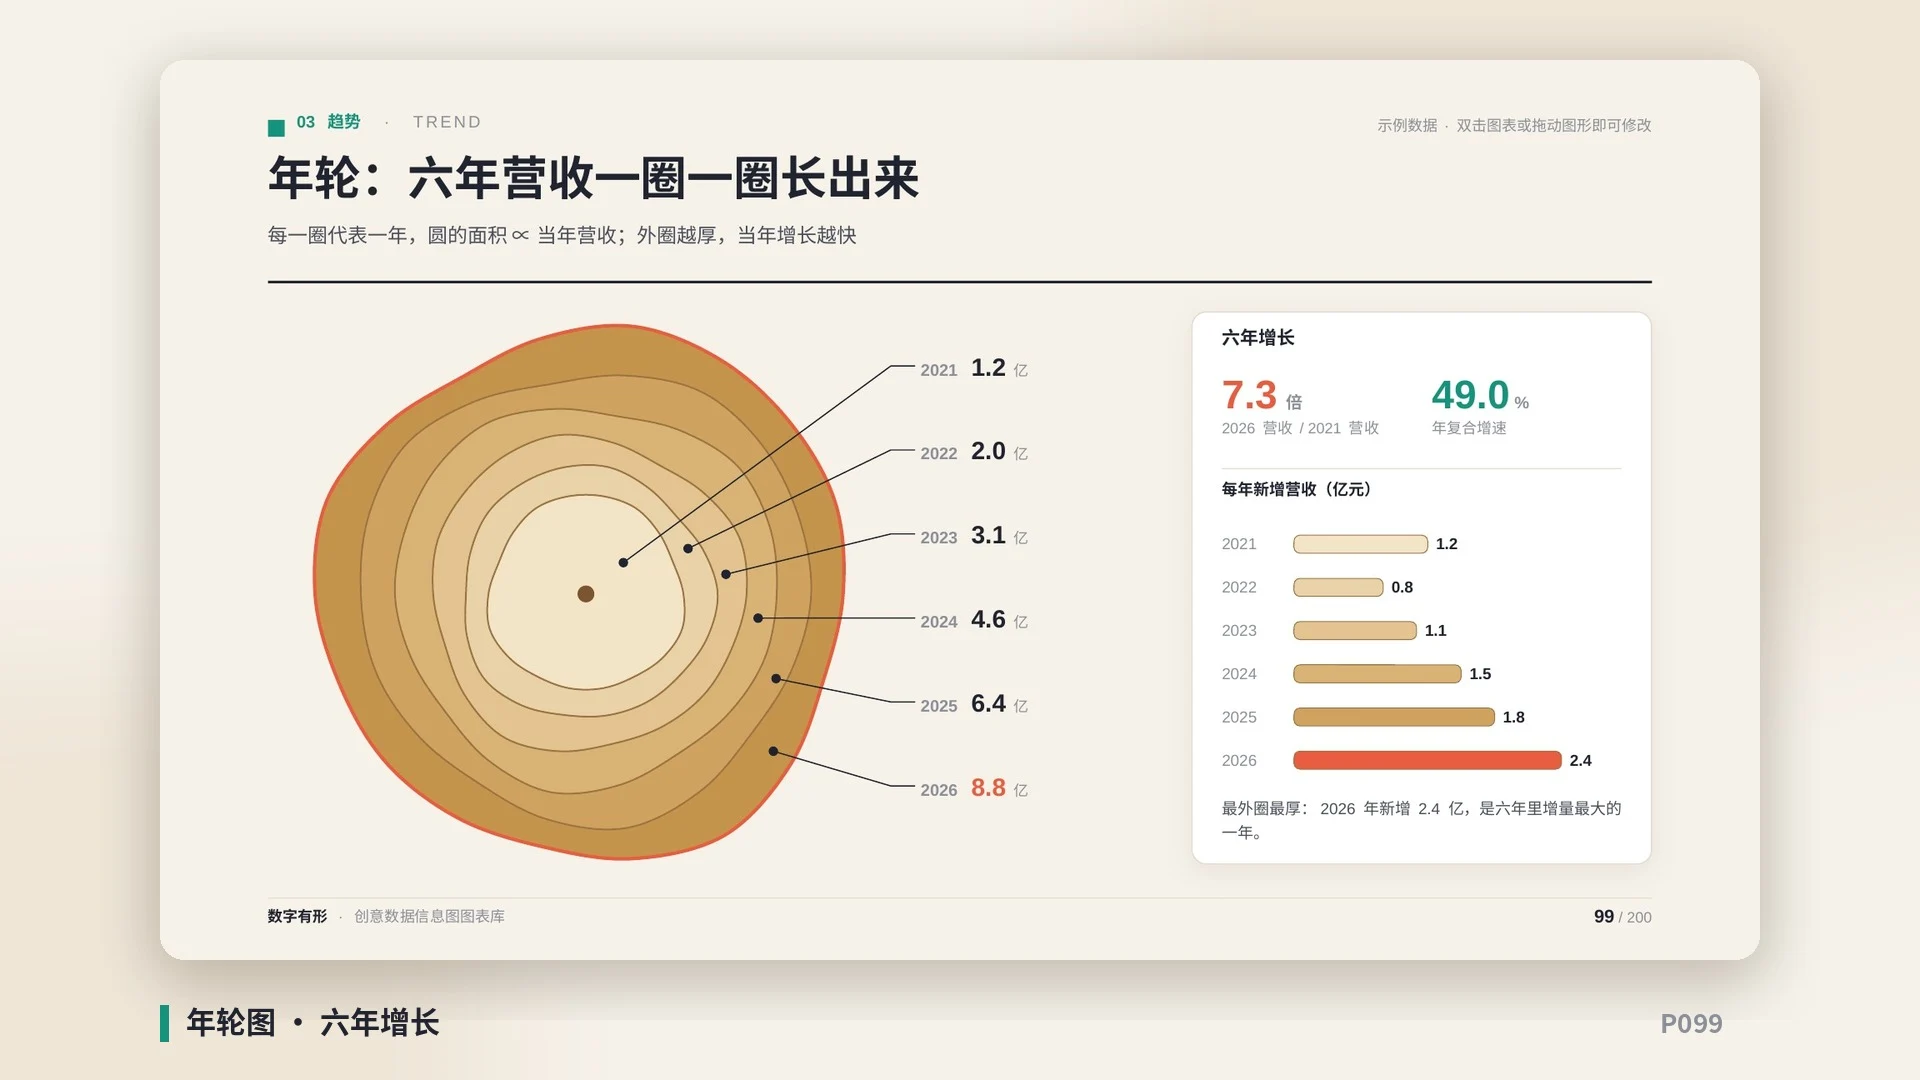Click the 2022 bar valued 0.8
1920x1080 pixels.
pyautogui.click(x=1338, y=587)
